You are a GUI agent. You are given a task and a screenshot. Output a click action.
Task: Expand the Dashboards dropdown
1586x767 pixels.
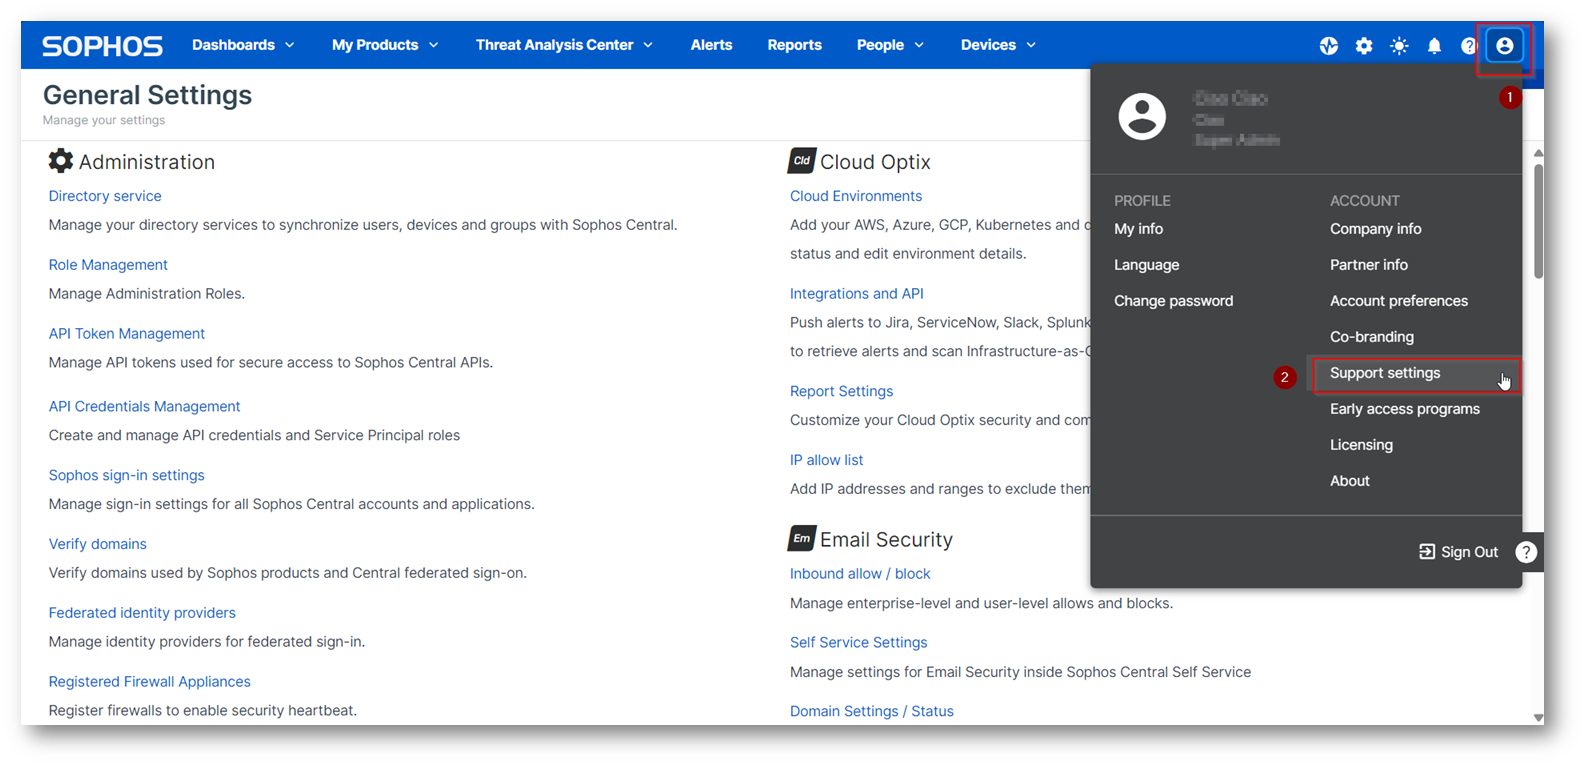click(243, 45)
